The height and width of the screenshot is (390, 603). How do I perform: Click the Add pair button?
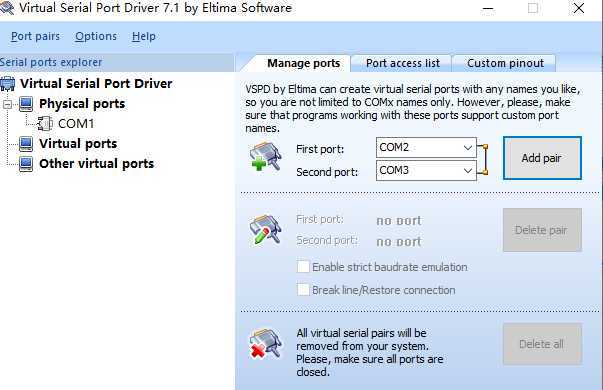tap(542, 158)
